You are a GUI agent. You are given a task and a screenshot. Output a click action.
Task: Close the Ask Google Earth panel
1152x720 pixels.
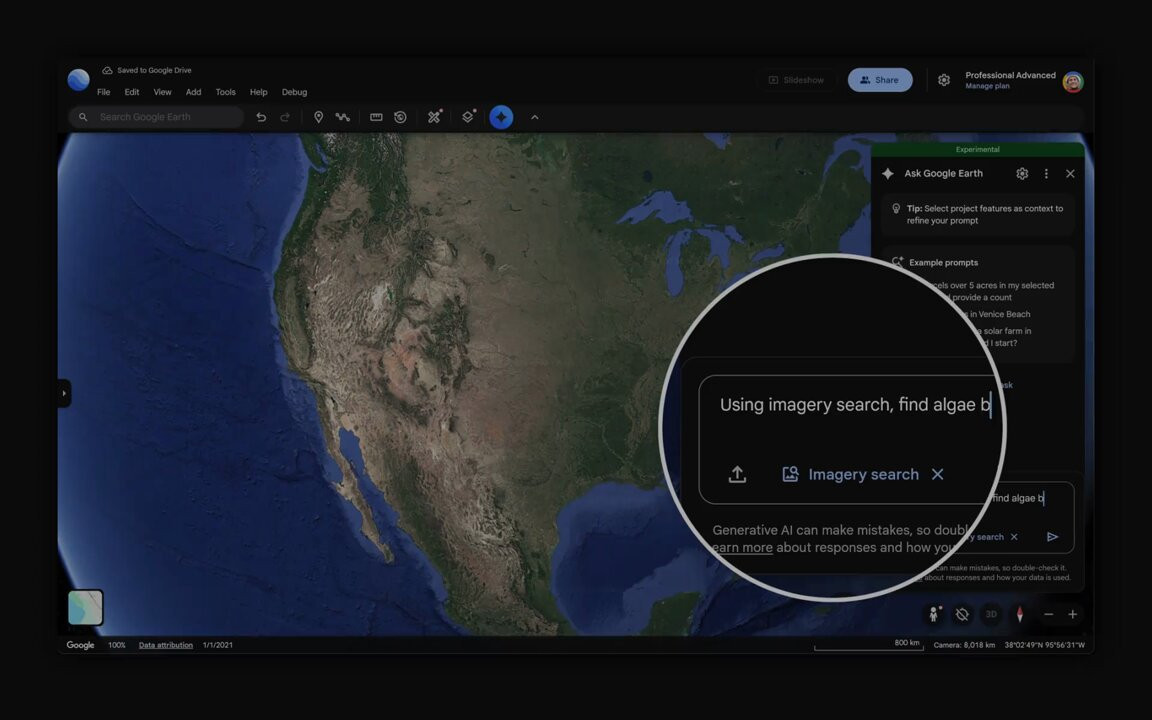click(x=1070, y=173)
